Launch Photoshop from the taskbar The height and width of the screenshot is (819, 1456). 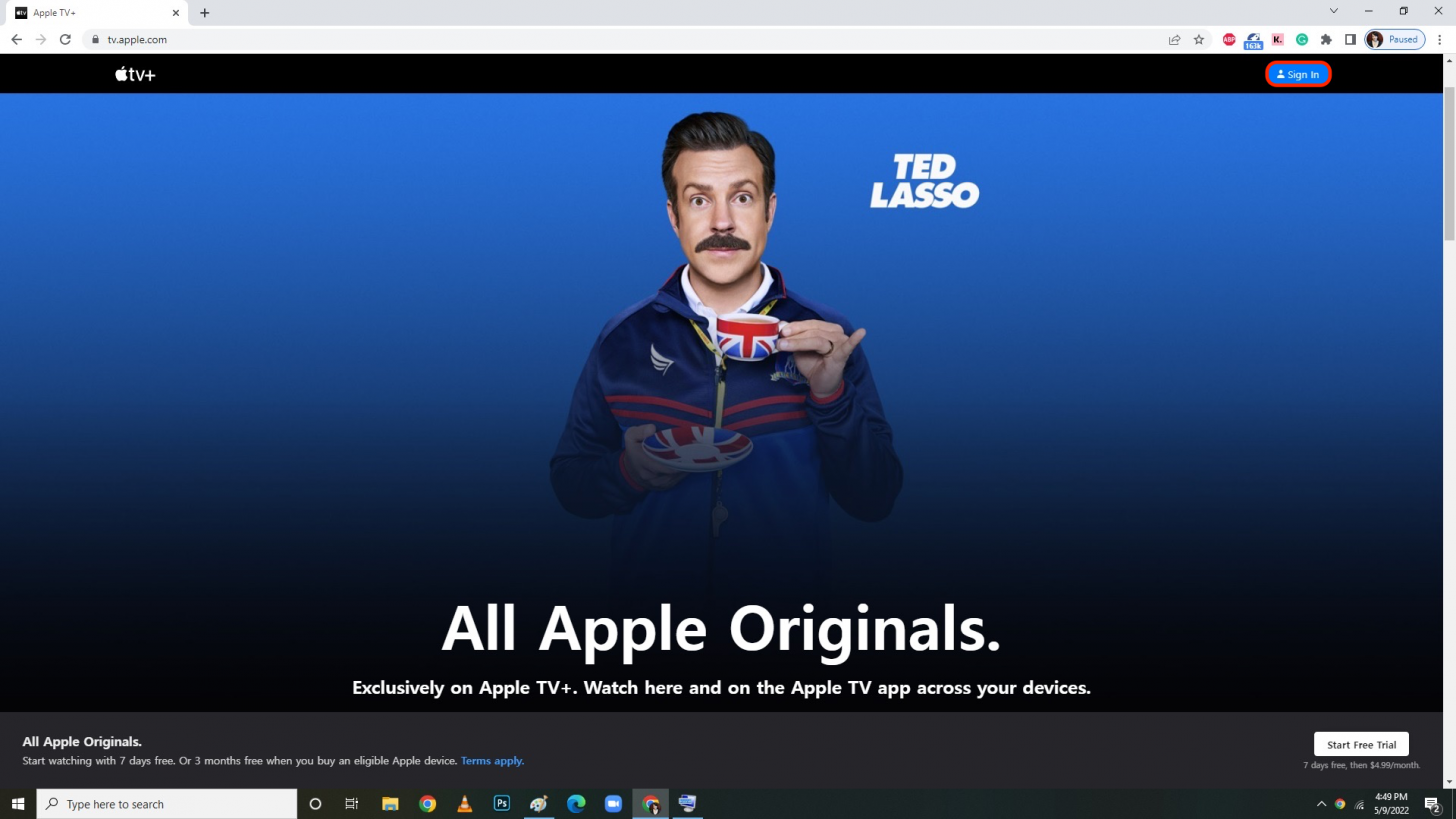click(502, 804)
